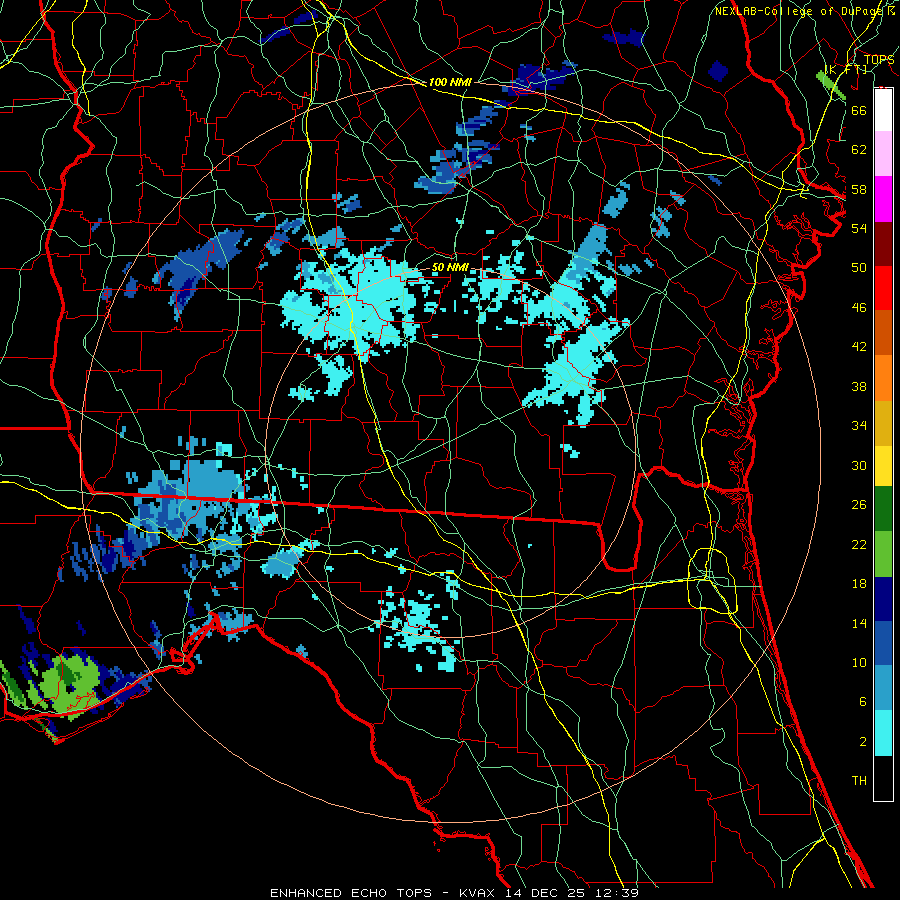
Task: Click the orange 42 kft legend swatch
Action: point(883,378)
